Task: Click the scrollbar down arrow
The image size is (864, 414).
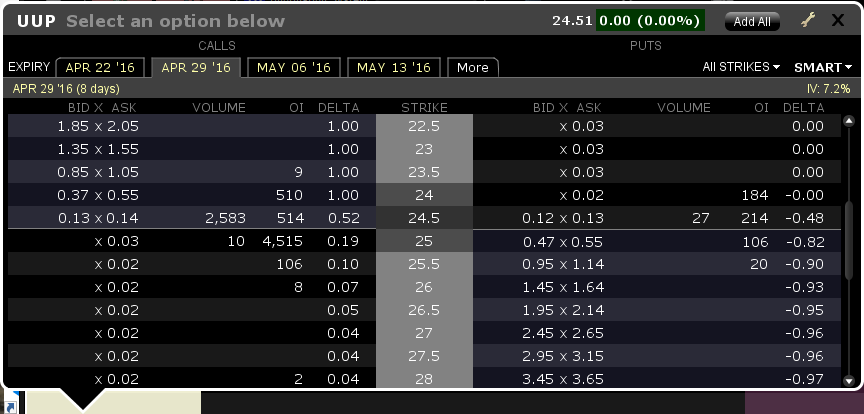Action: click(849, 380)
